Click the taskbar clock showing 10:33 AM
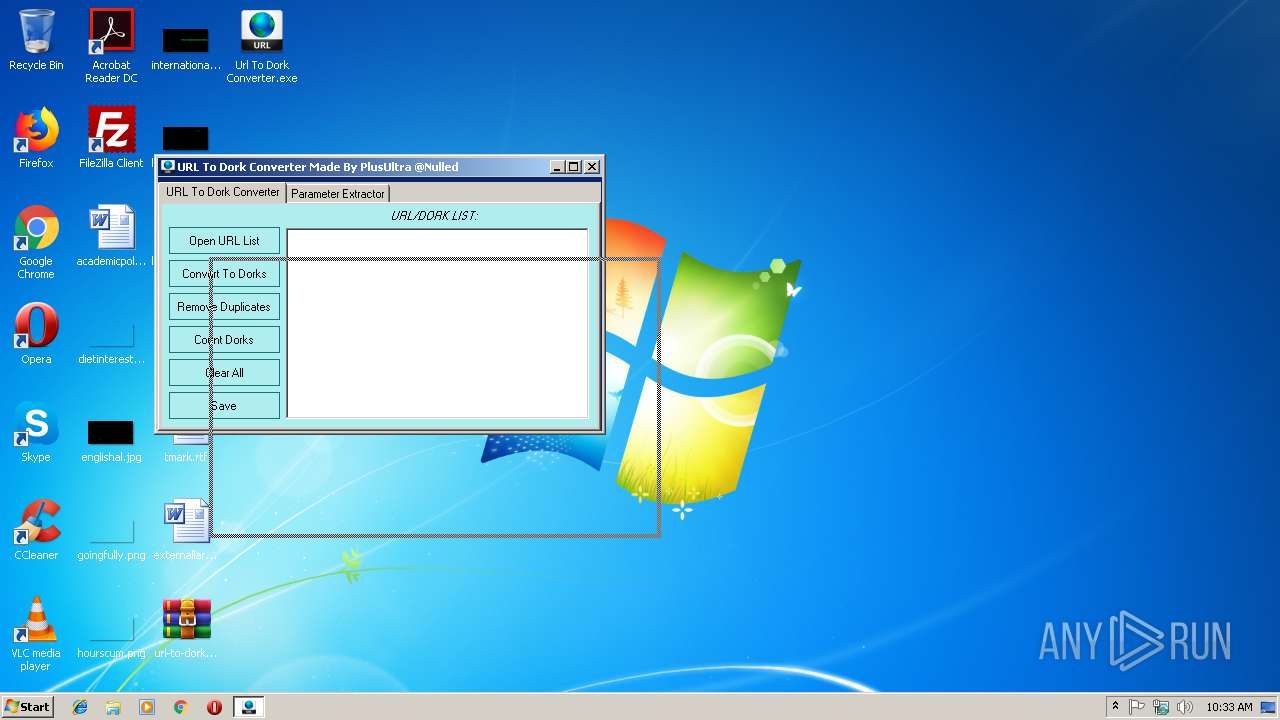Image resolution: width=1280 pixels, height=720 pixels. coord(1228,707)
